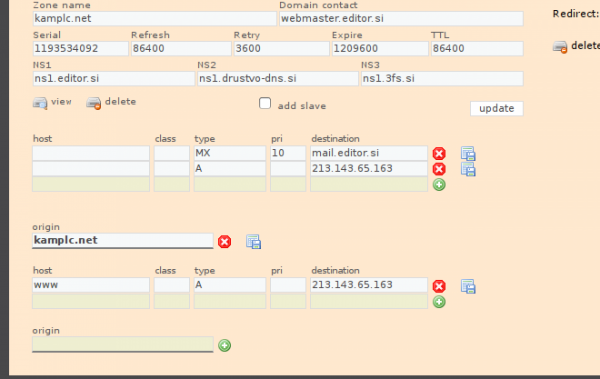
Task: Add new record under www row
Action: point(439,302)
